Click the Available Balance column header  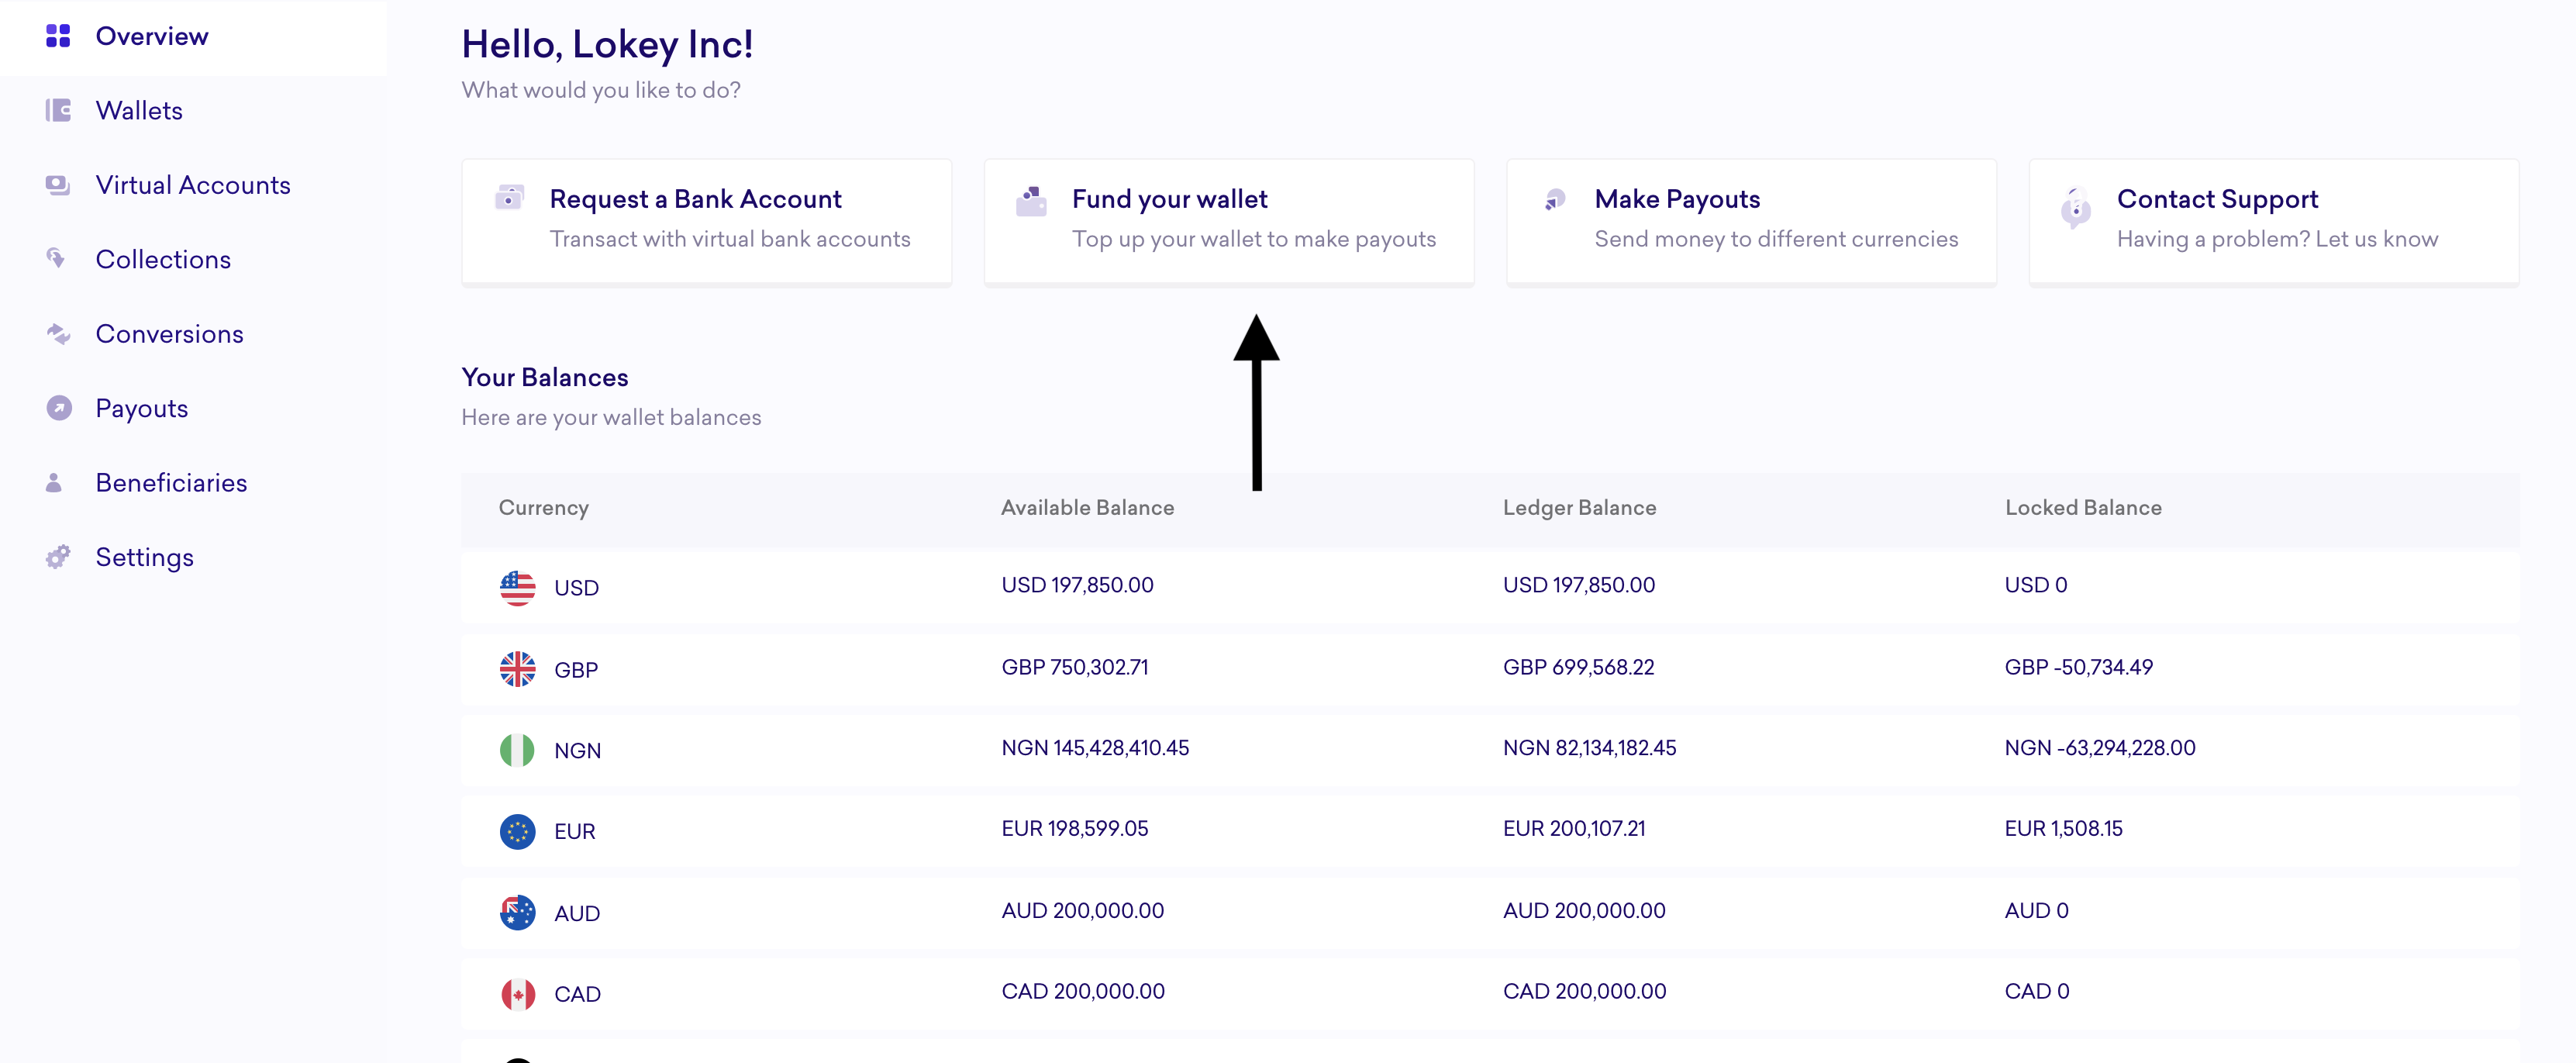1087,508
